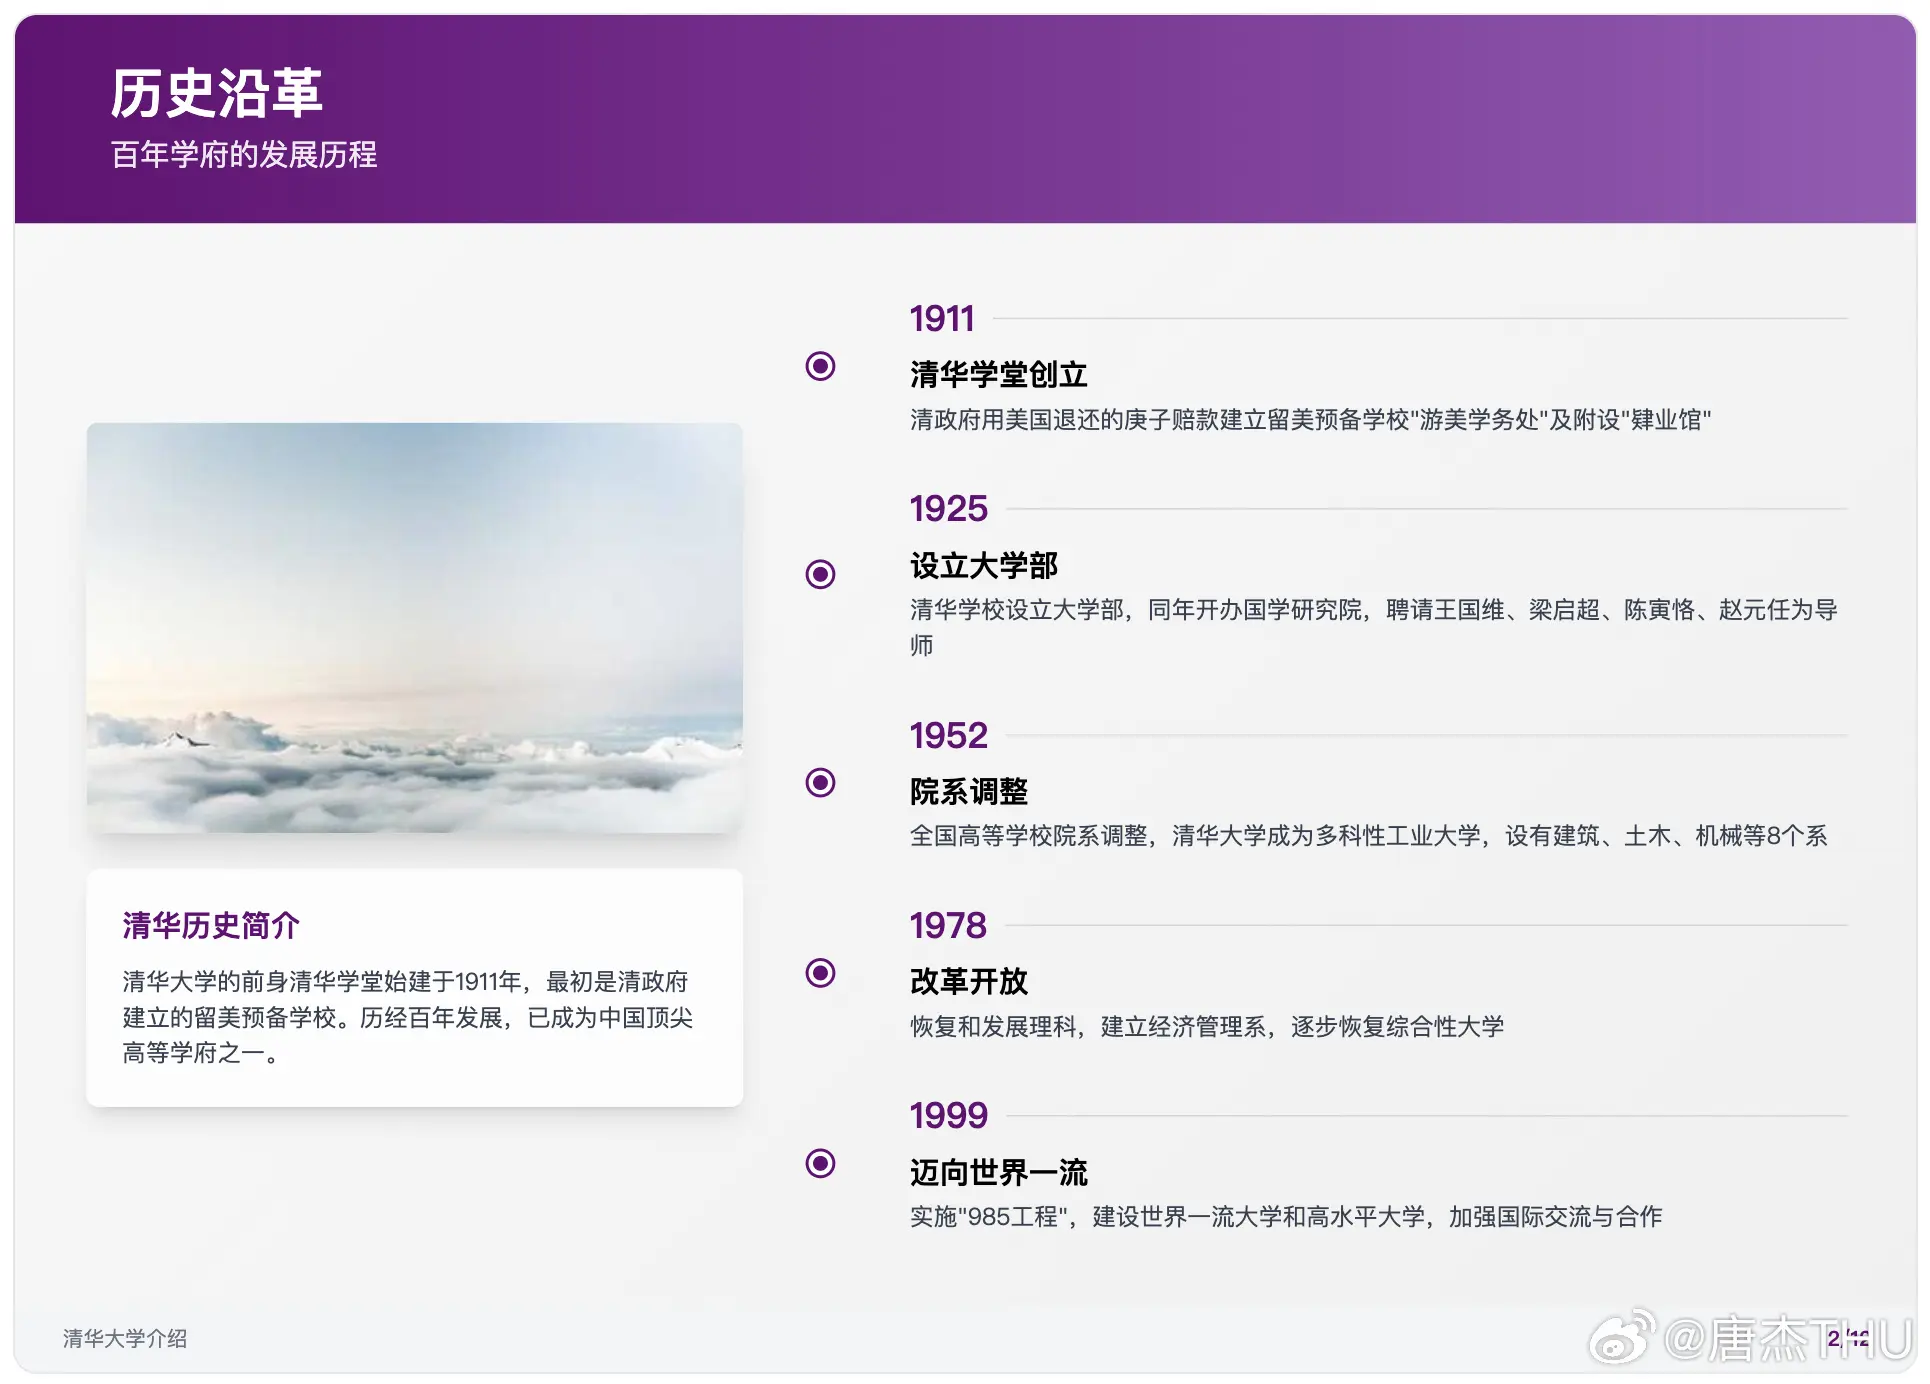
Task: Click the footer text 清华大学介绍
Action: [125, 1339]
